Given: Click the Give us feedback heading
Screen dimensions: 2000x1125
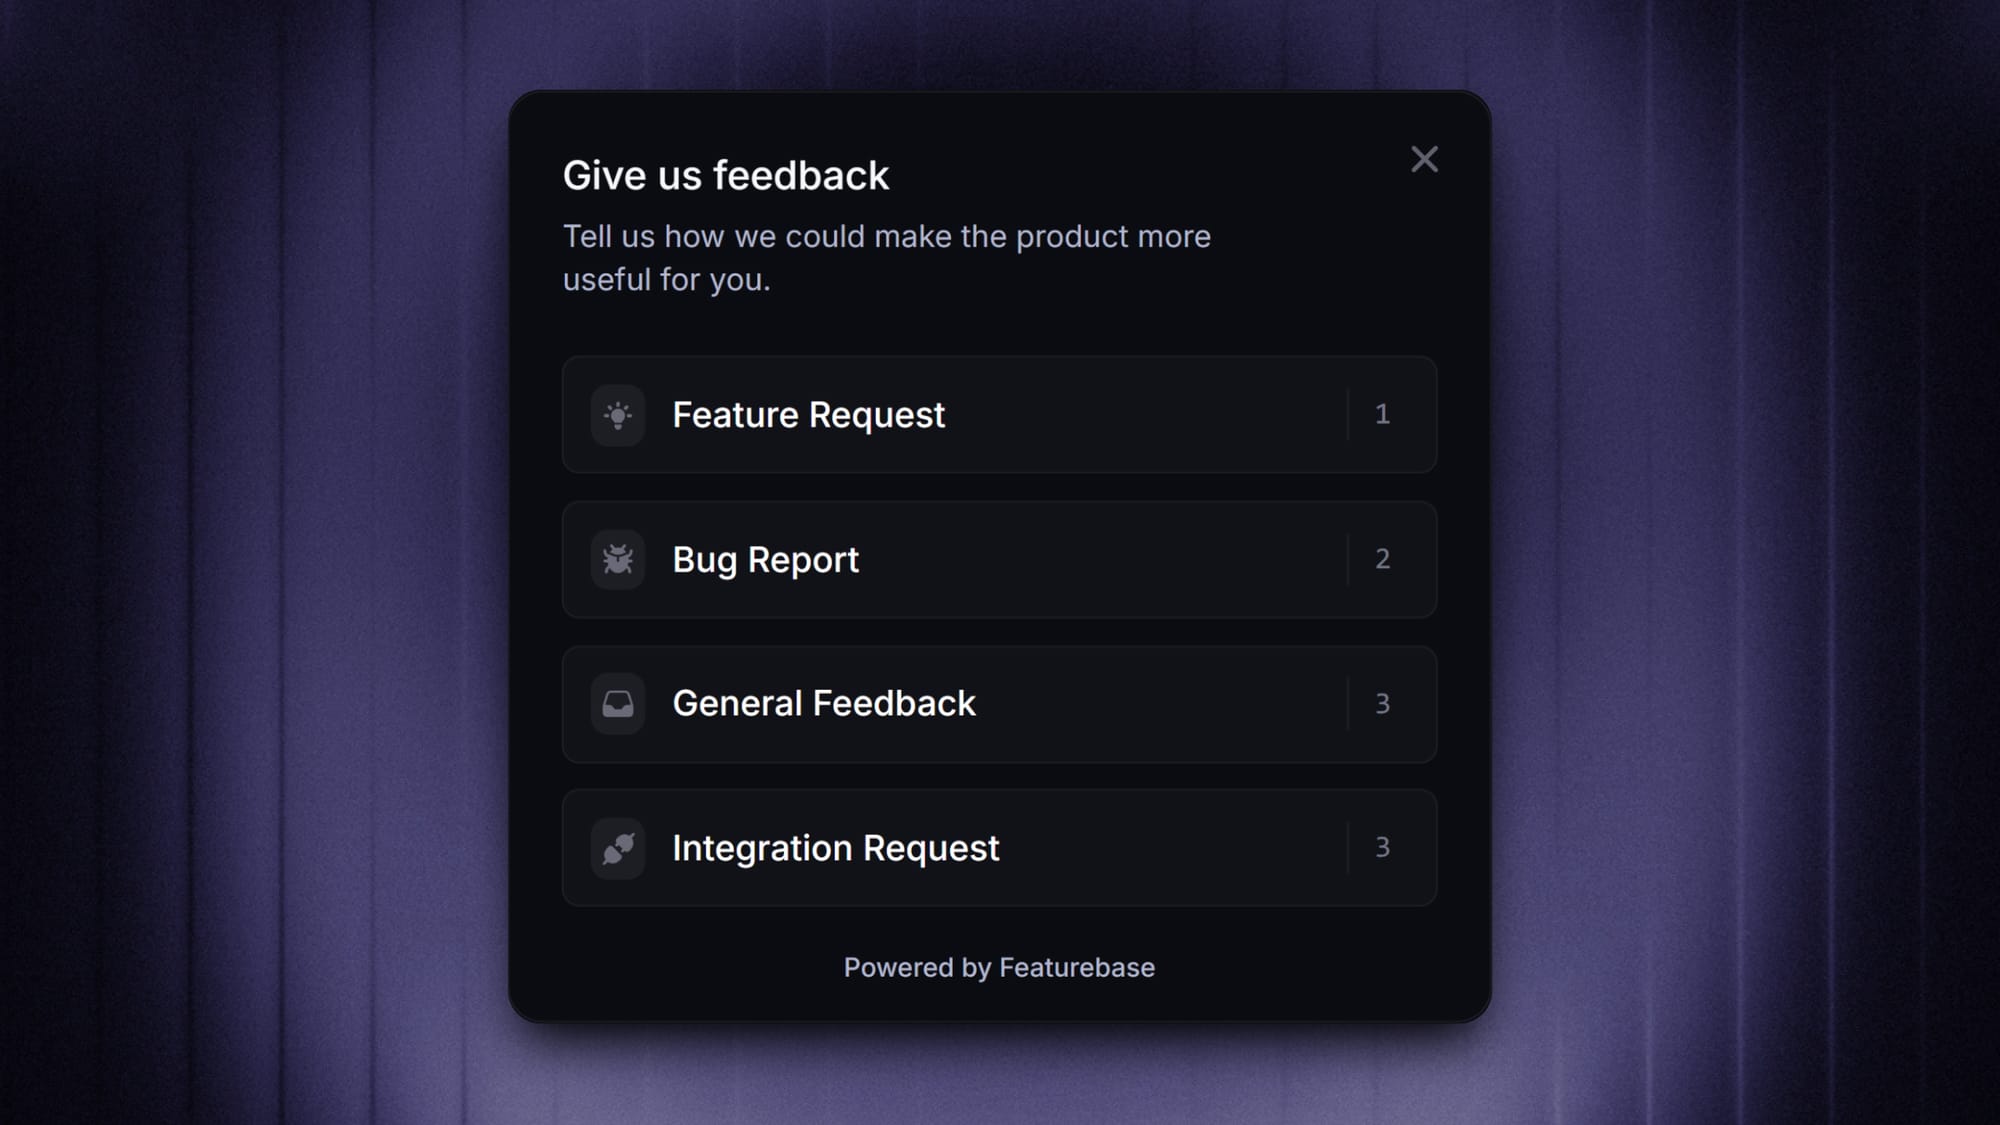Looking at the screenshot, I should (726, 175).
